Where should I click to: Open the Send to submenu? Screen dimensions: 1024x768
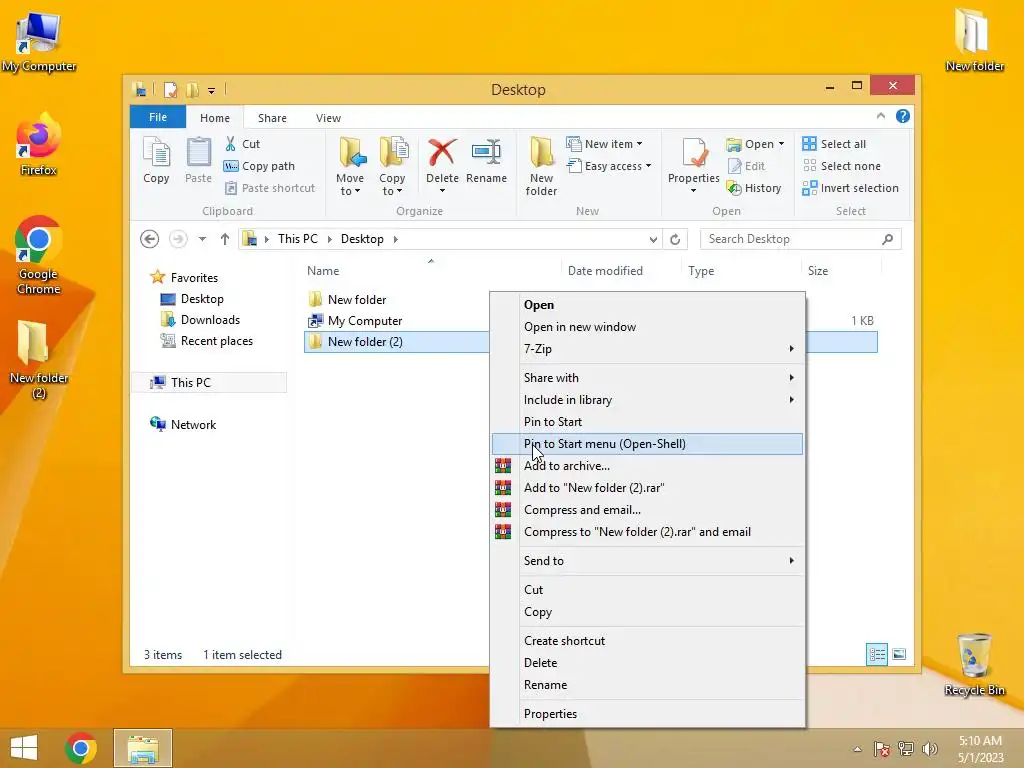click(647, 561)
